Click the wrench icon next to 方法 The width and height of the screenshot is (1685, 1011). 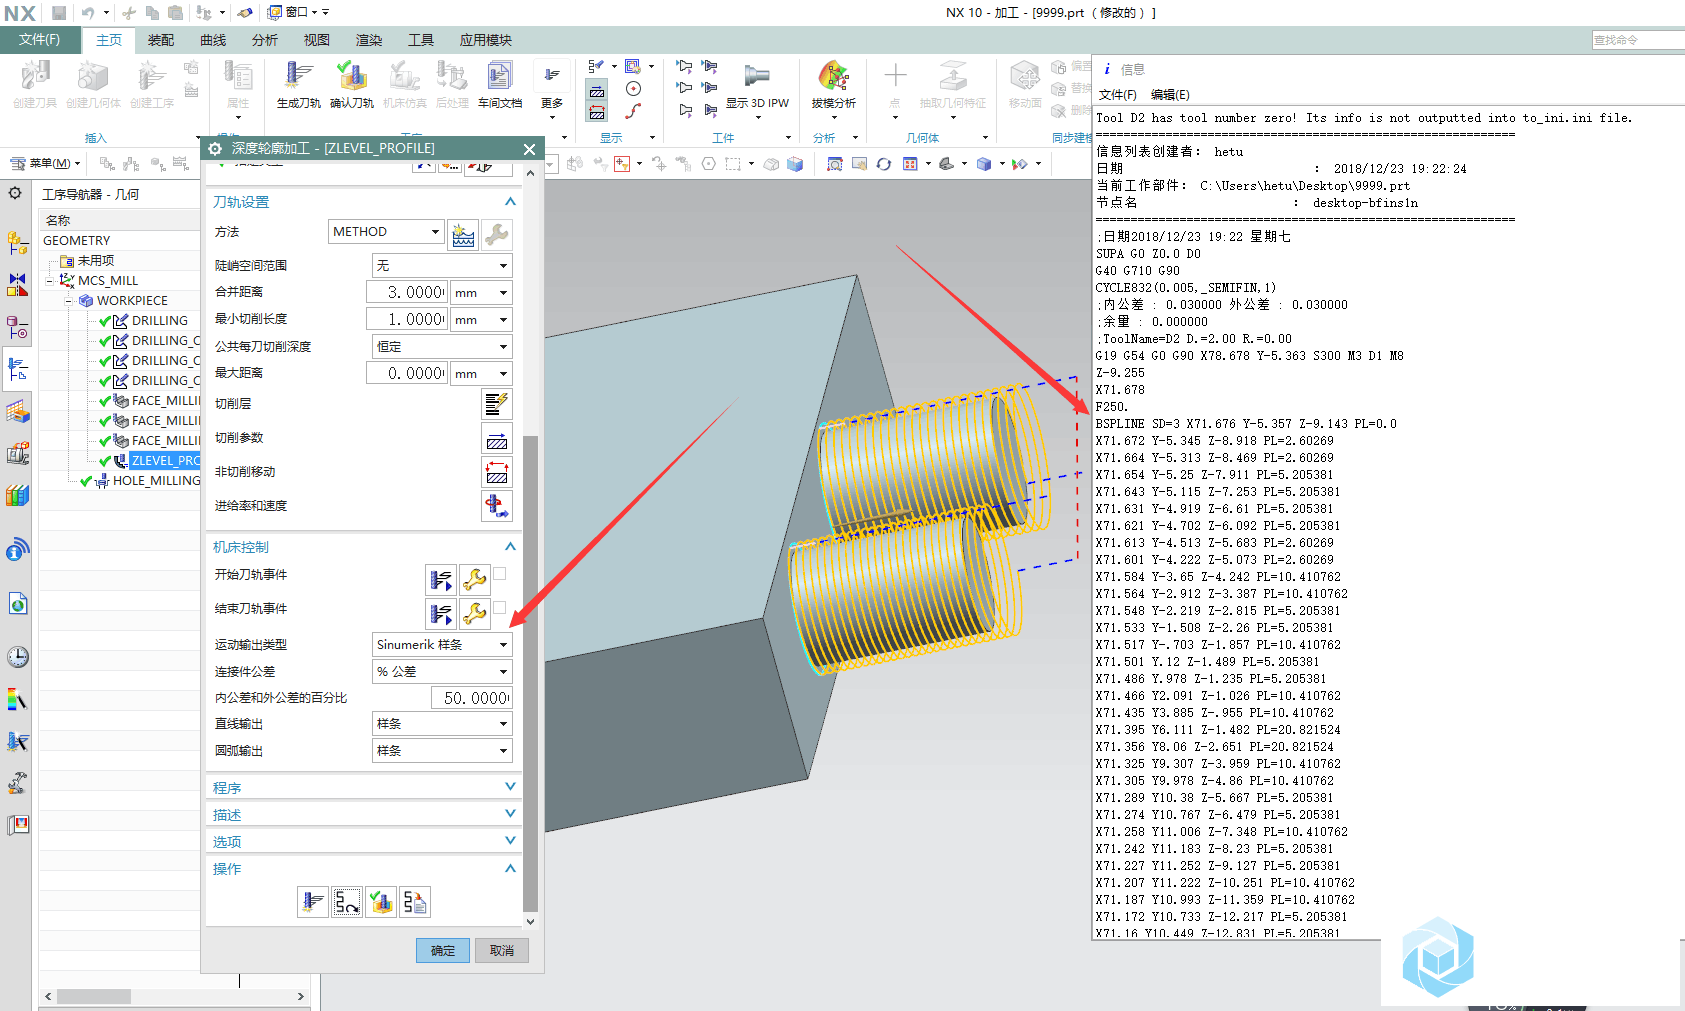click(x=497, y=234)
